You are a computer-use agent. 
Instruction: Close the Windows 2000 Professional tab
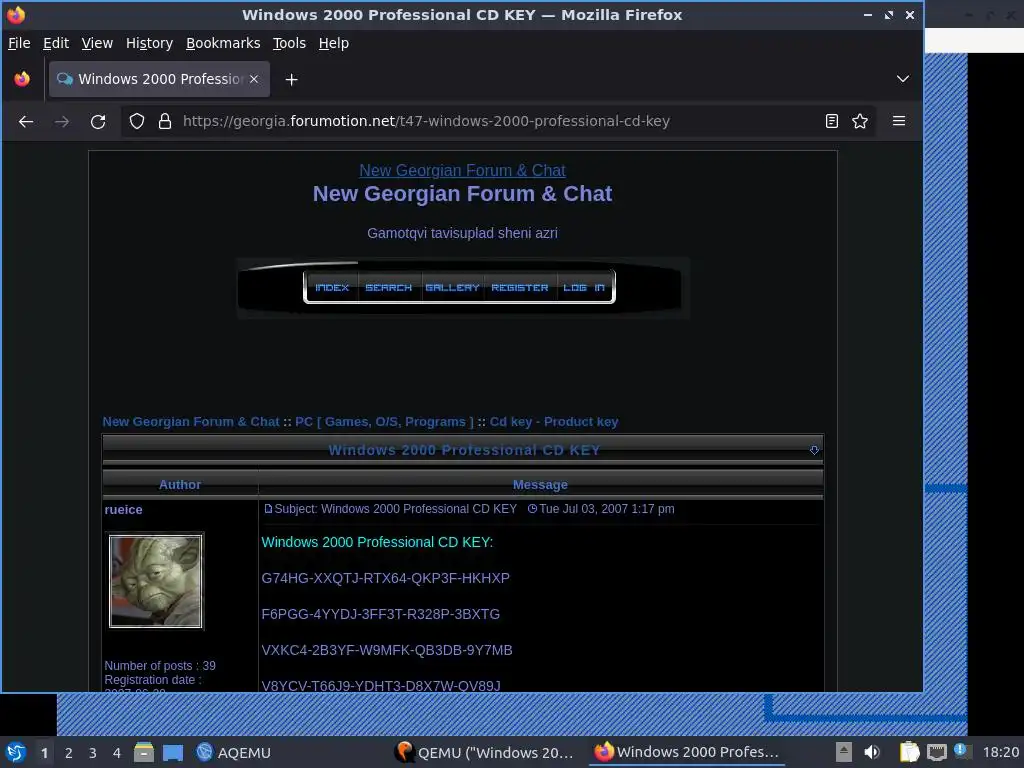[x=254, y=79]
